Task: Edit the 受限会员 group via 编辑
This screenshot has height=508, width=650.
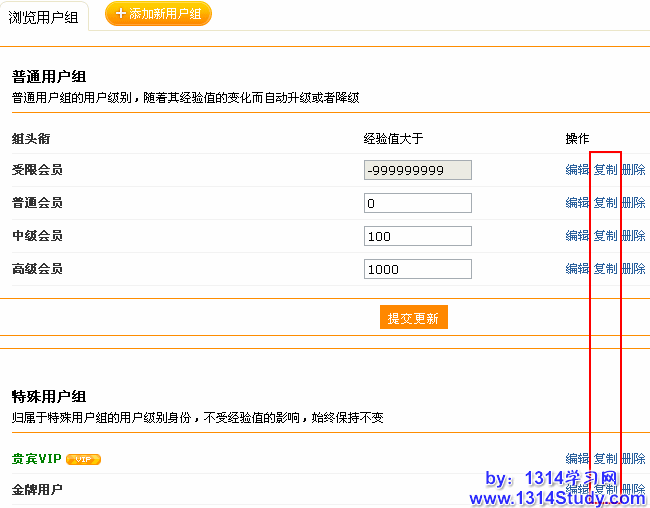Action: 577,170
